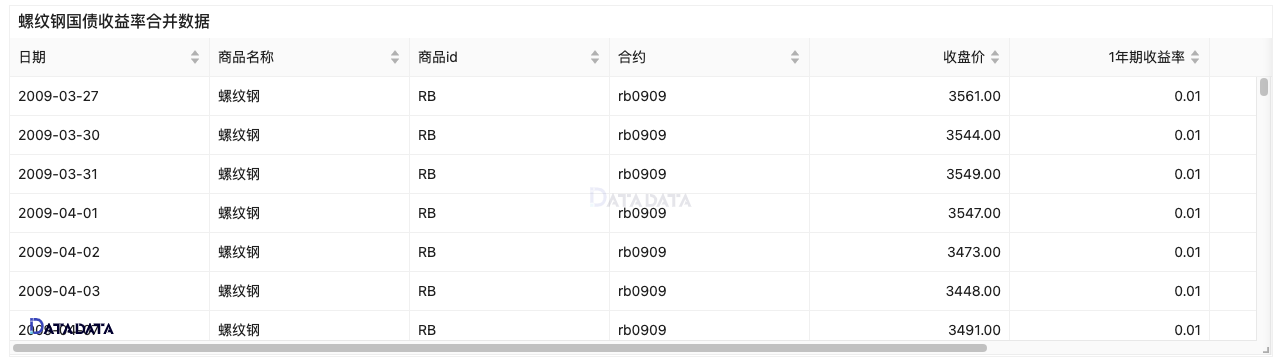Sort table by 日期 column icon

click(x=195, y=58)
